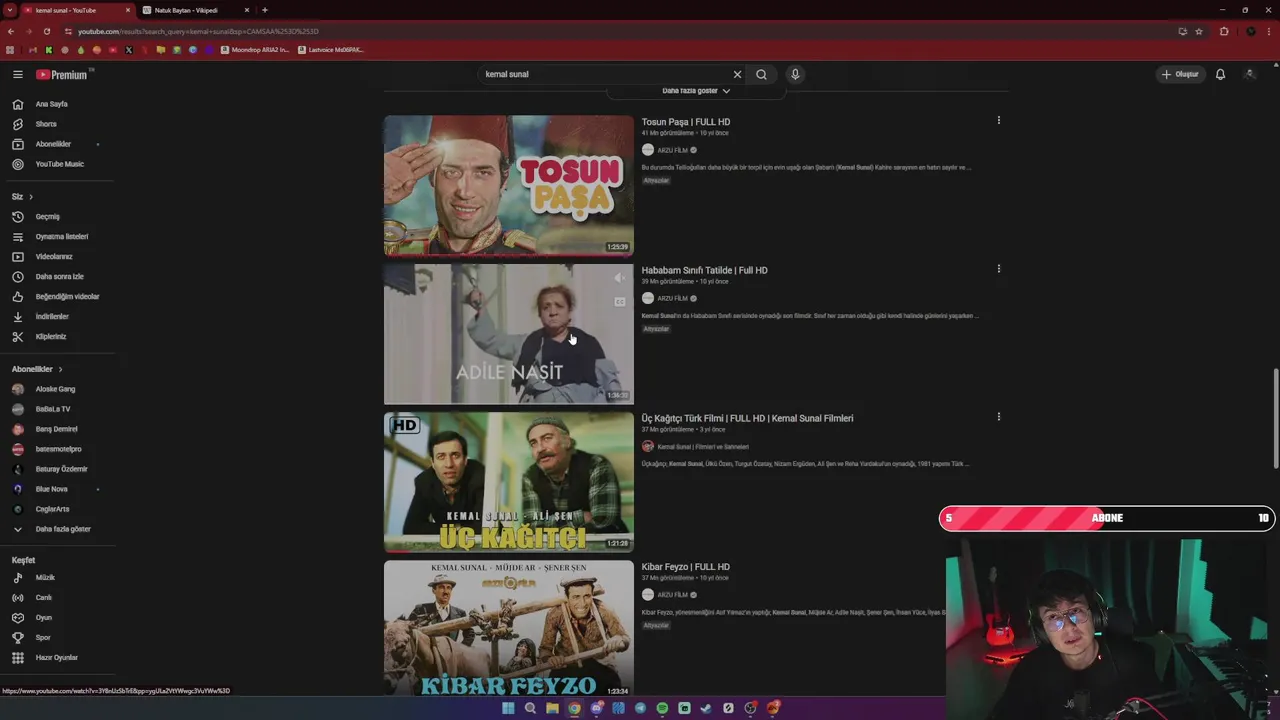Open batesmotelpro channel subscription
Image resolution: width=1280 pixels, height=720 pixels.
pos(57,449)
